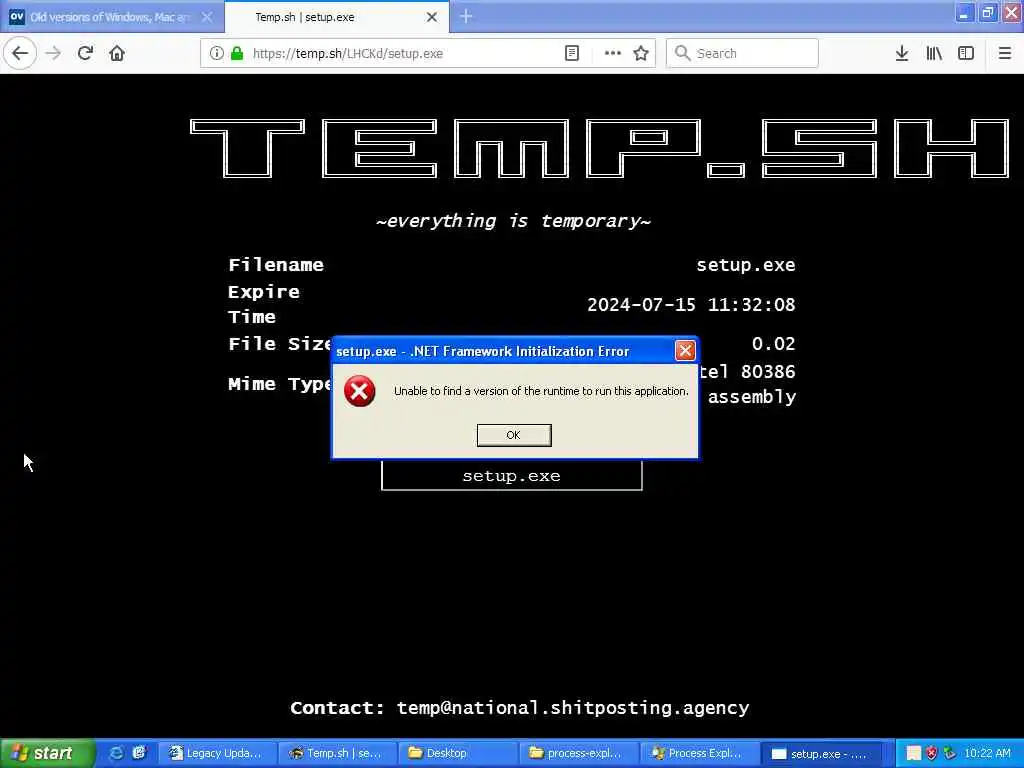Open the Desktop folder taskbar button
Viewport: 1024px width, 768px height.
(458, 754)
